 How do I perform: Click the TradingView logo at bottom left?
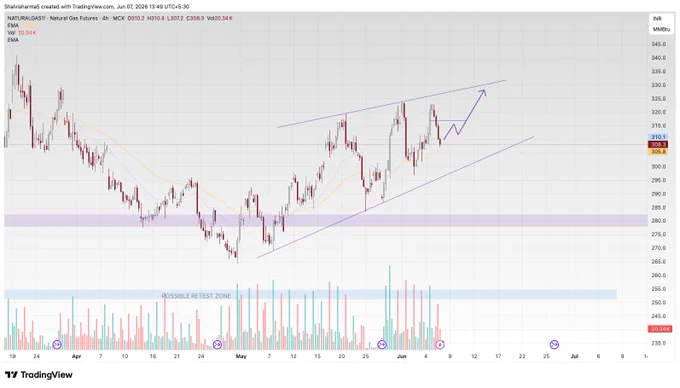(x=39, y=375)
